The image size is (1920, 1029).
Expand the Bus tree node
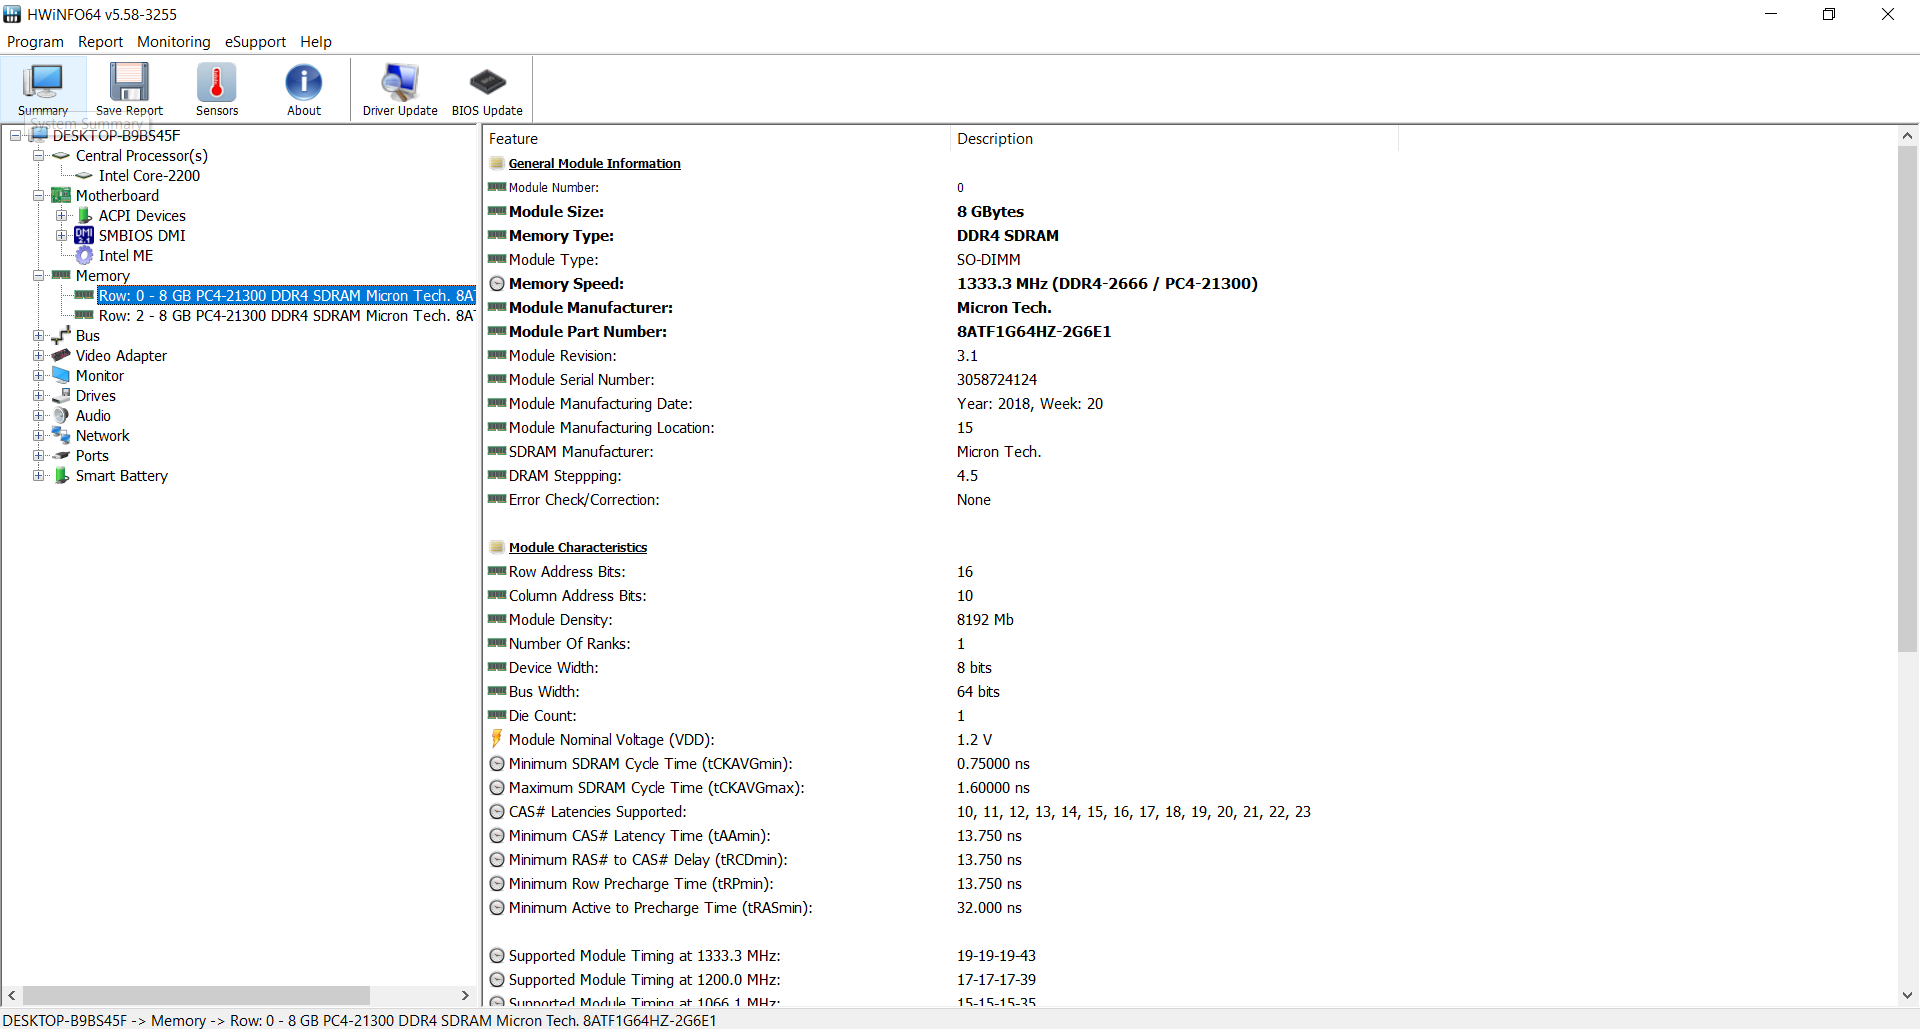click(x=38, y=335)
